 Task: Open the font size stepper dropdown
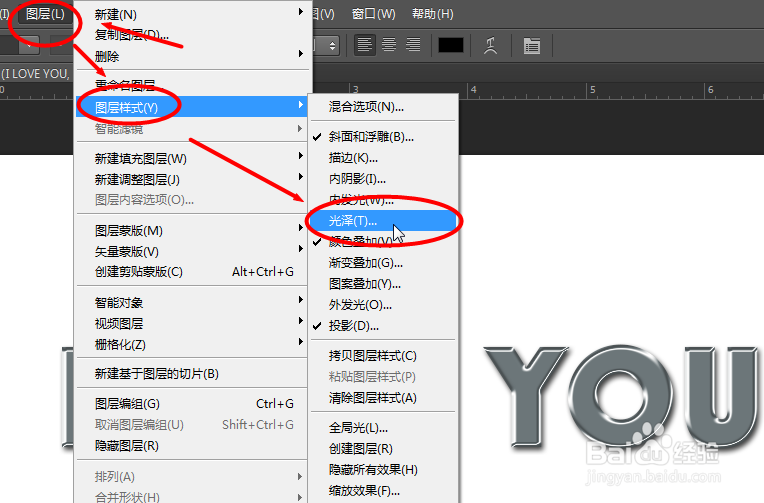click(331, 46)
